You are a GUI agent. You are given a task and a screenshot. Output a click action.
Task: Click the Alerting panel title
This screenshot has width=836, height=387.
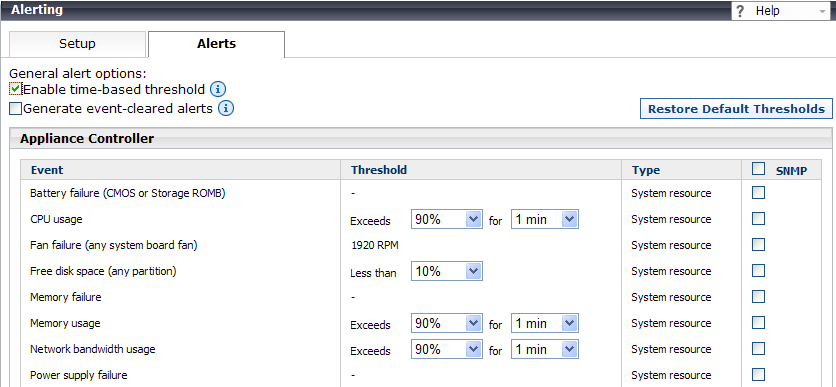37,10
